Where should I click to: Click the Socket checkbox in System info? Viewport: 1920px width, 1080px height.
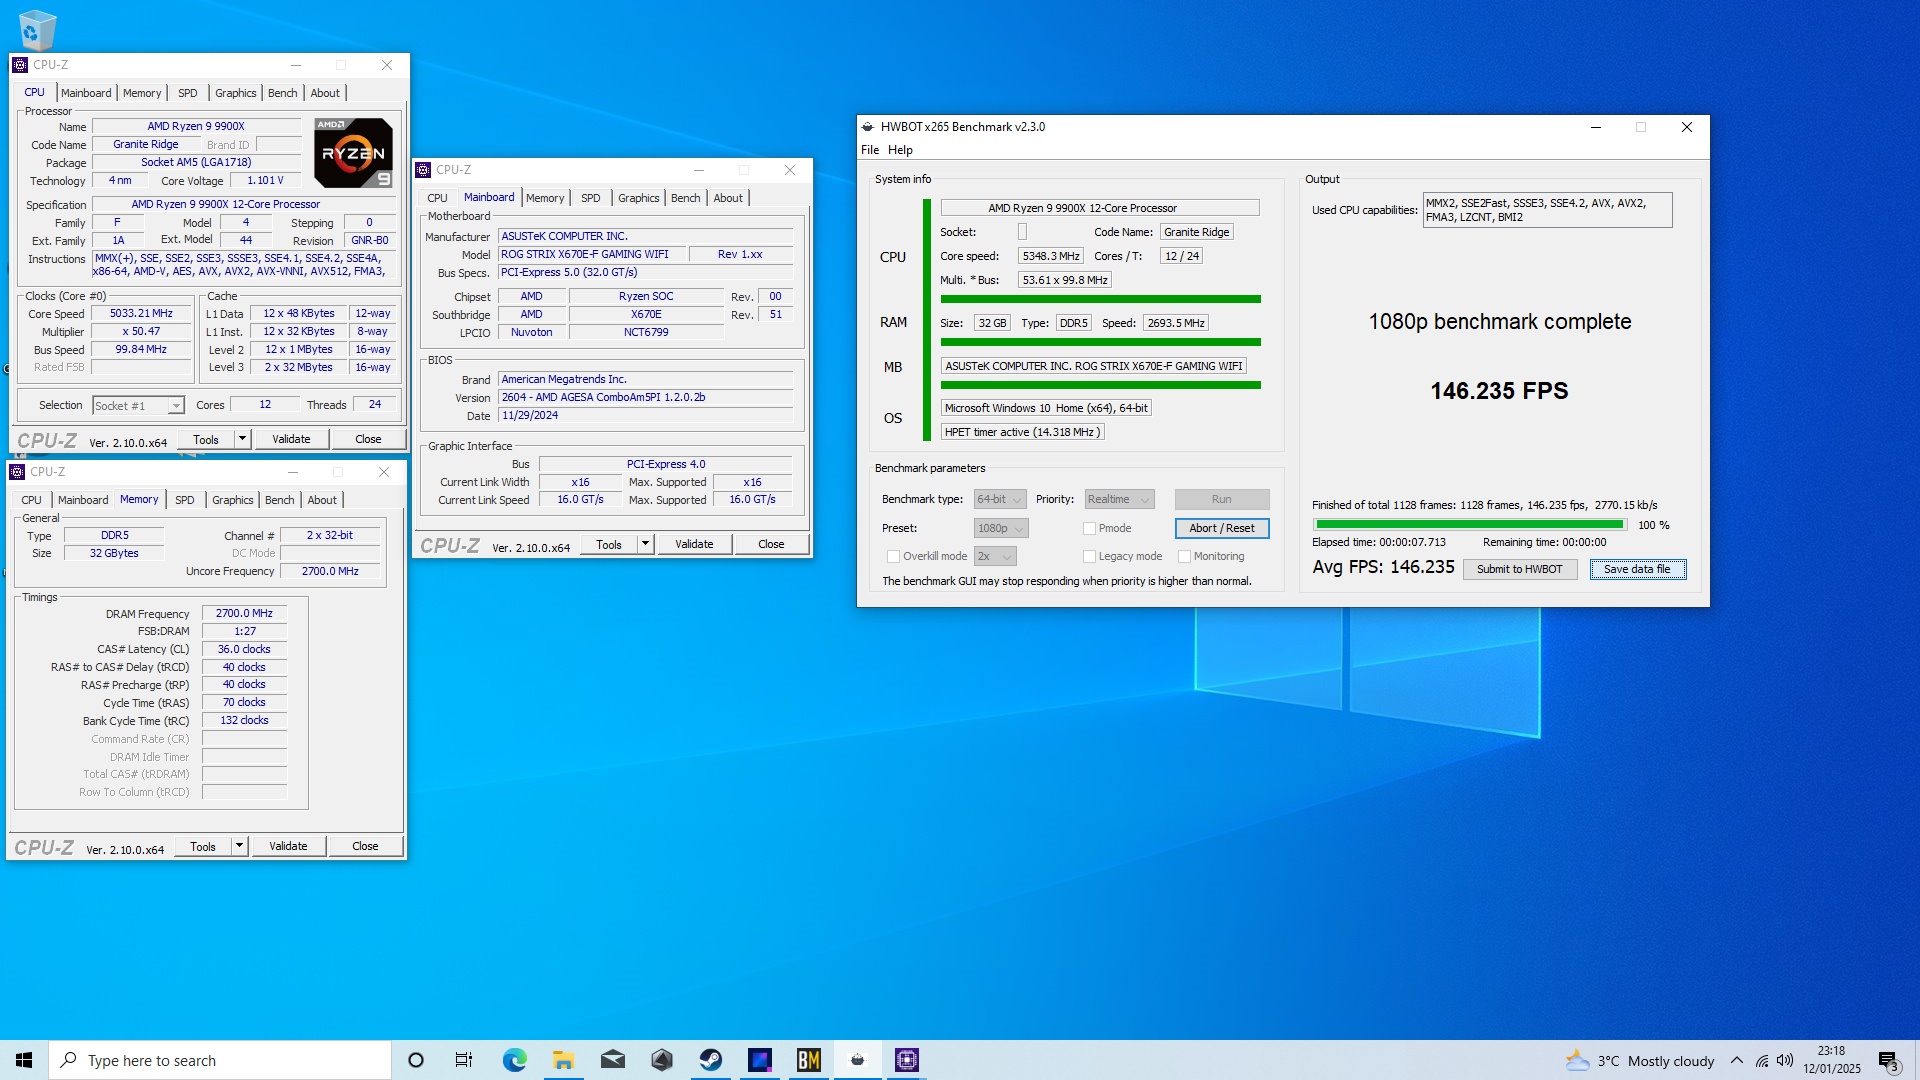coord(1022,232)
